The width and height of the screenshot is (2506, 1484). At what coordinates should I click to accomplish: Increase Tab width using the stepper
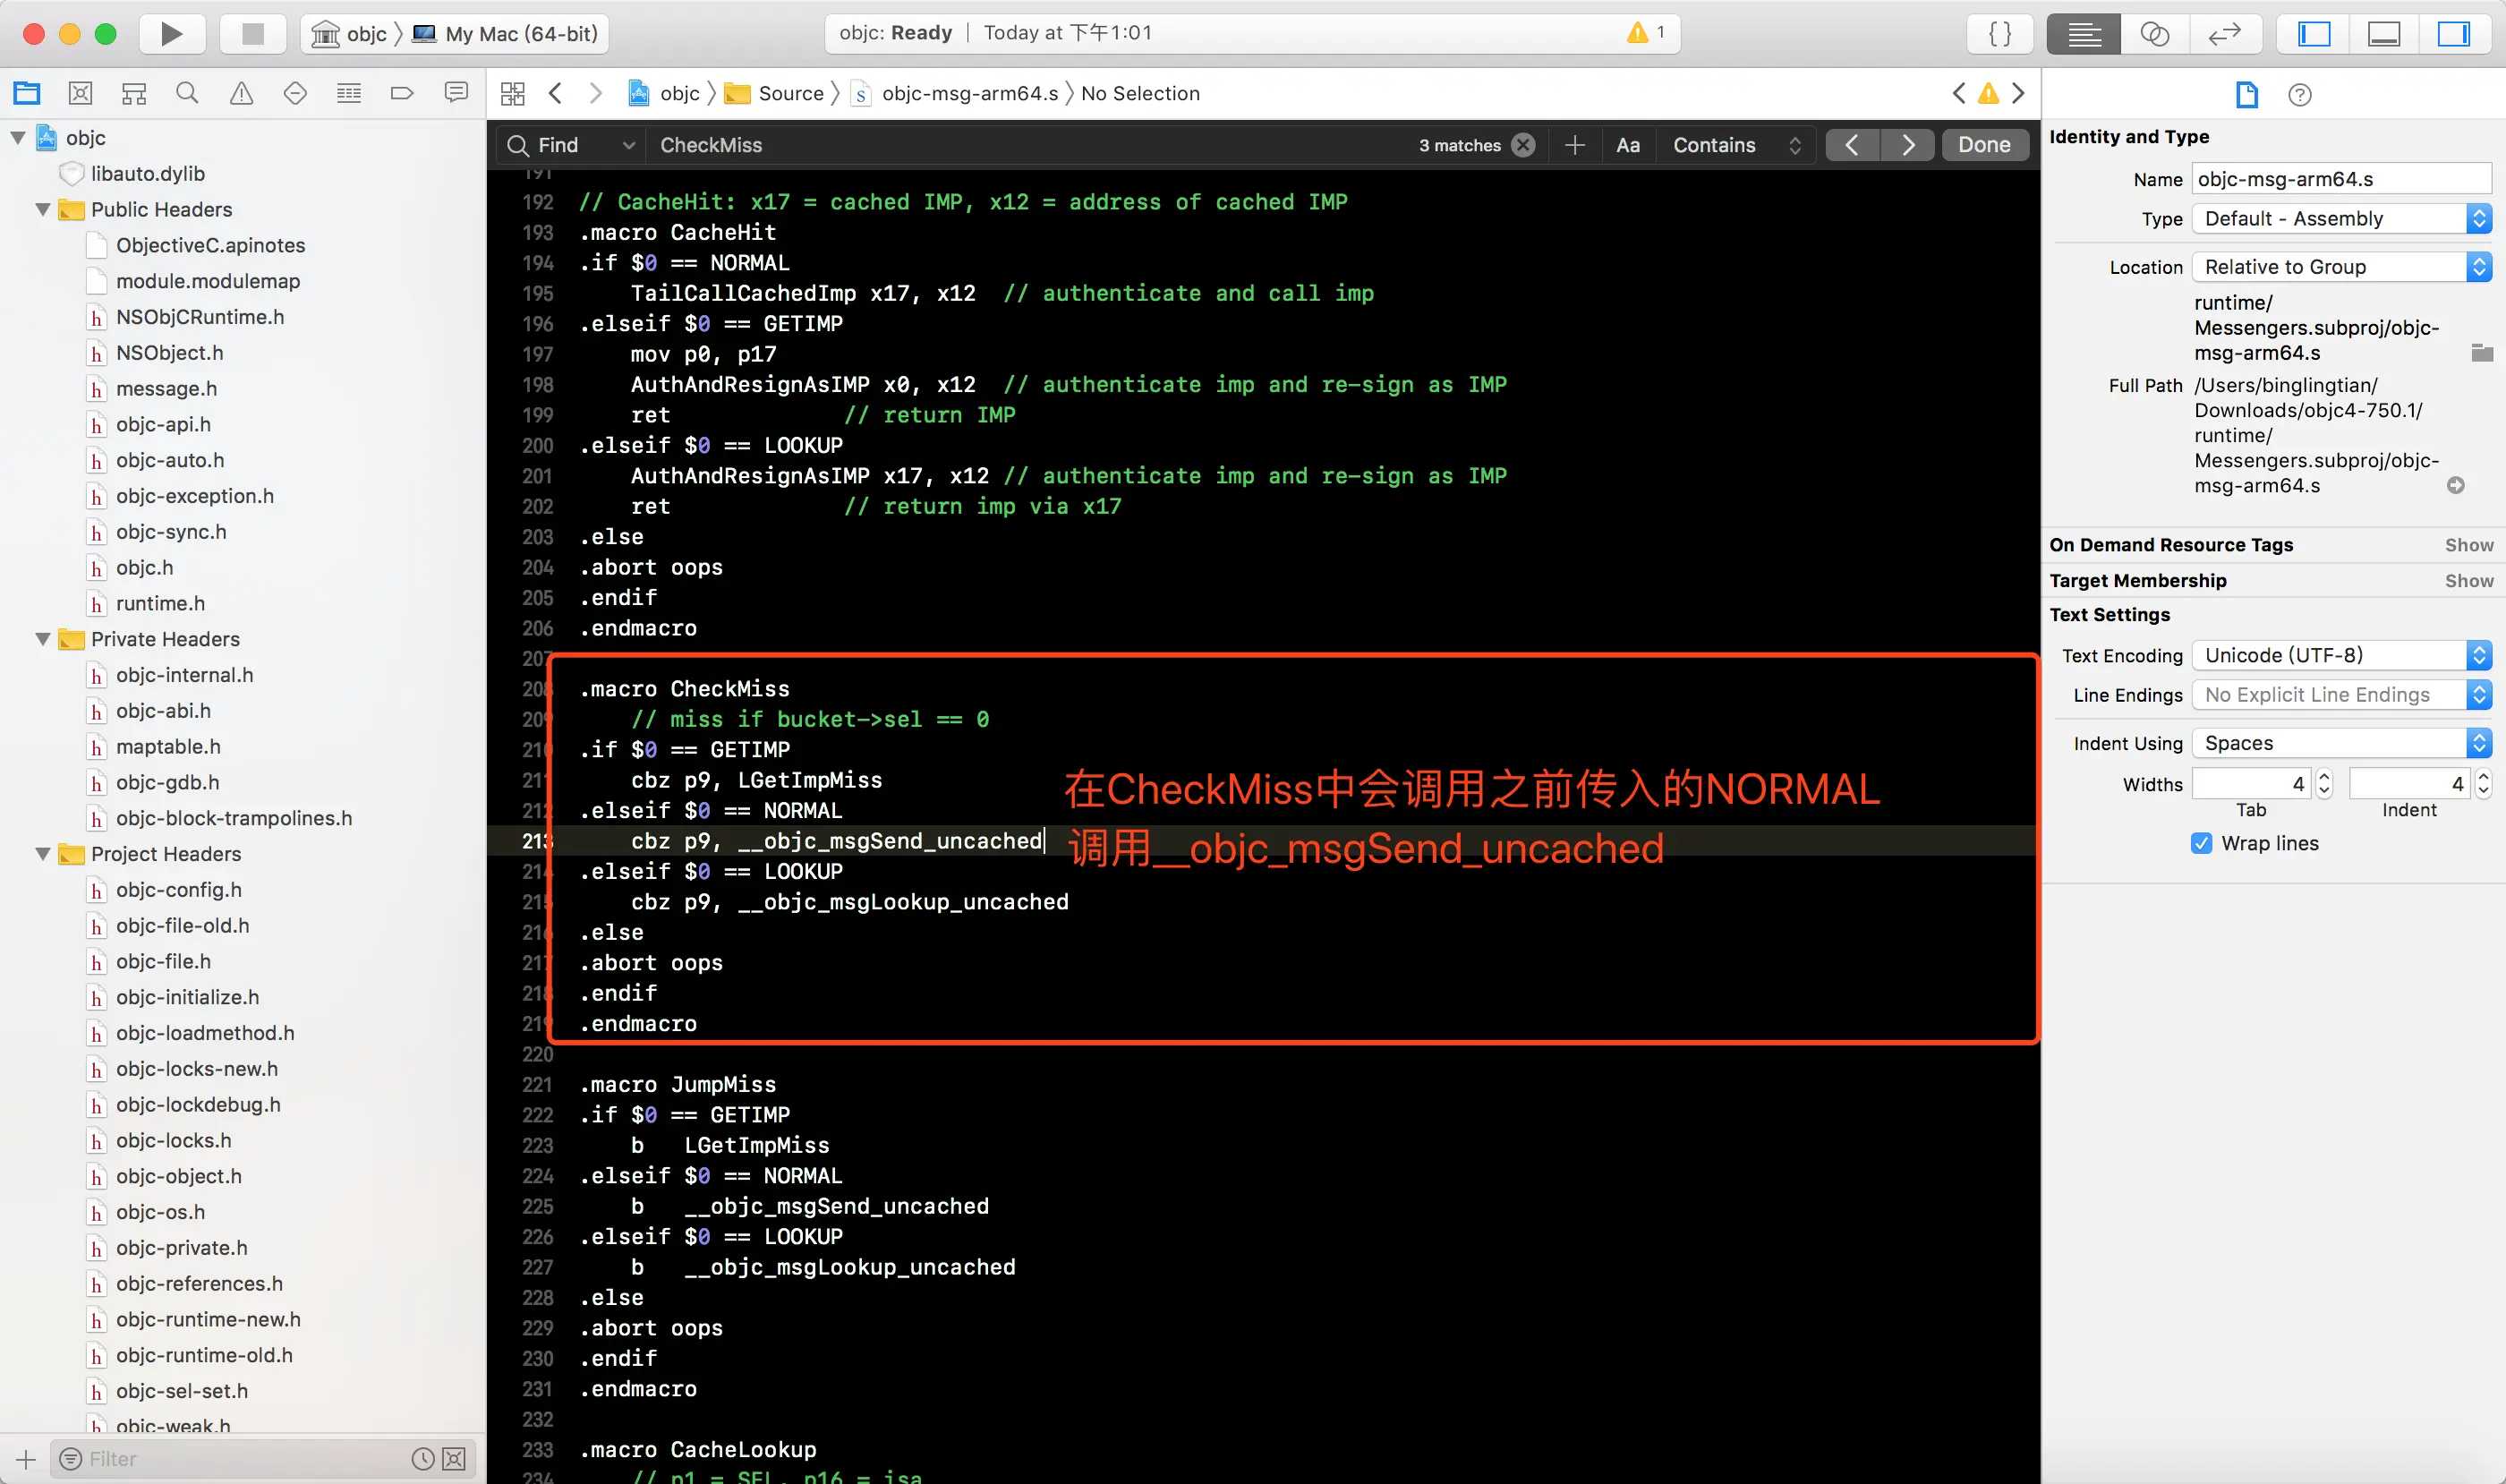pos(2324,777)
